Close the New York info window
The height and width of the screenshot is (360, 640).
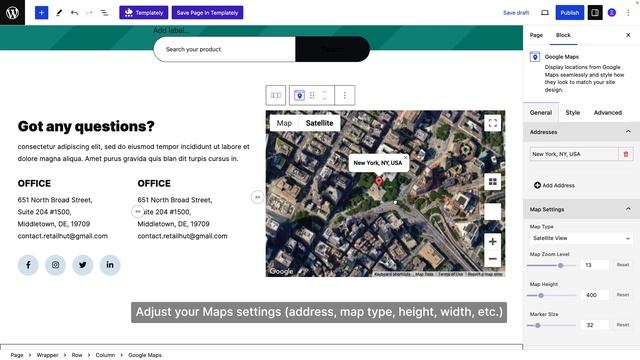pyautogui.click(x=405, y=158)
